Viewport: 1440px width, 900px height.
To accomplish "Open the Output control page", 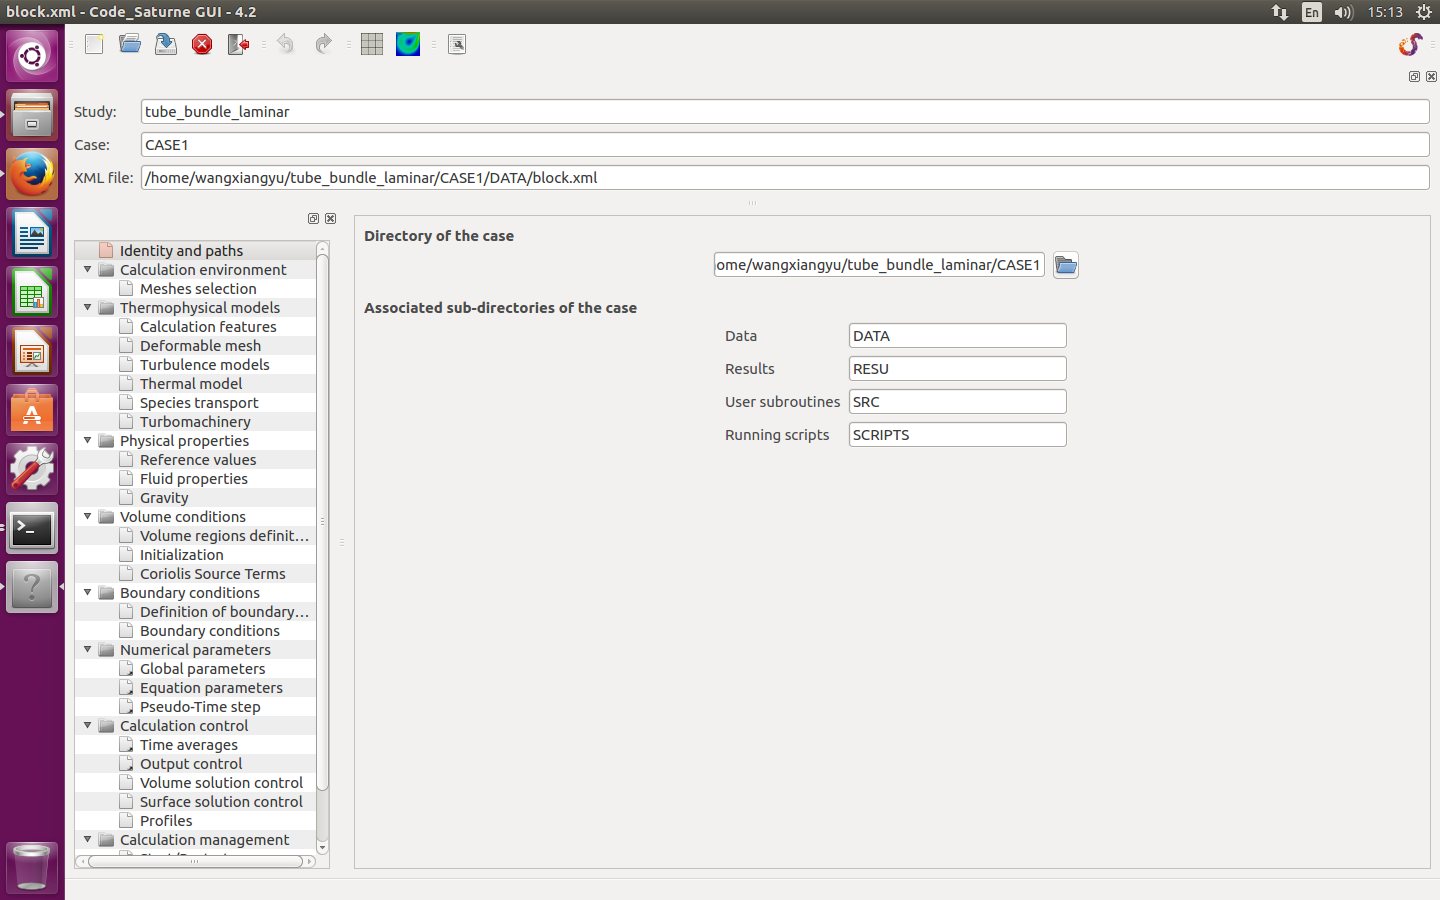I will [x=190, y=764].
